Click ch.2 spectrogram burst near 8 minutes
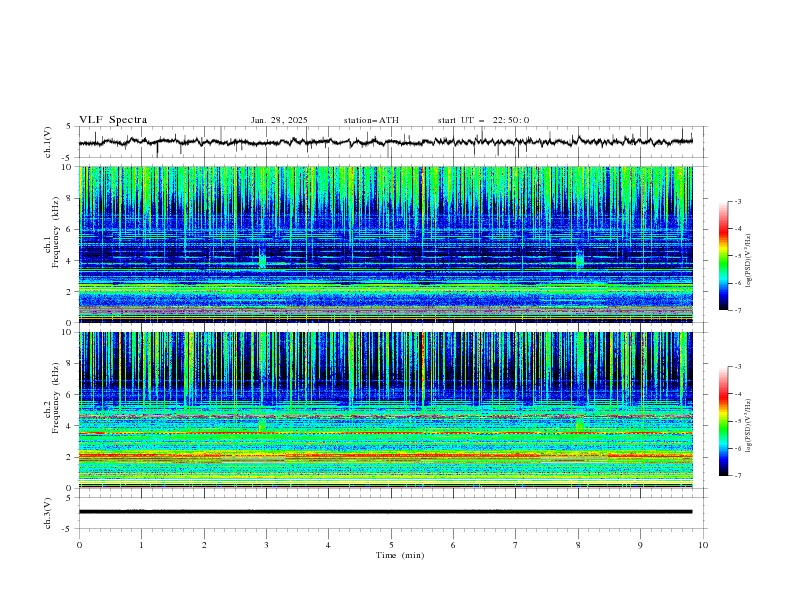Image resolution: width=792 pixels, height=612 pixels. click(x=579, y=424)
